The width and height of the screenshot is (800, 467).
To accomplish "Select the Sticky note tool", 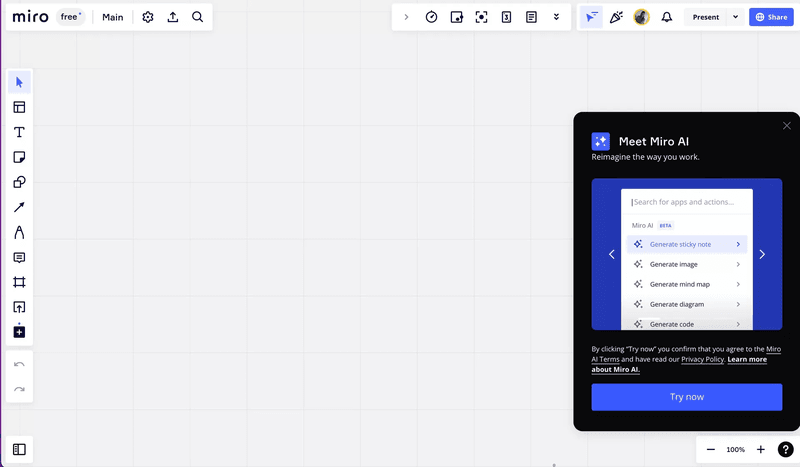I will point(19,157).
